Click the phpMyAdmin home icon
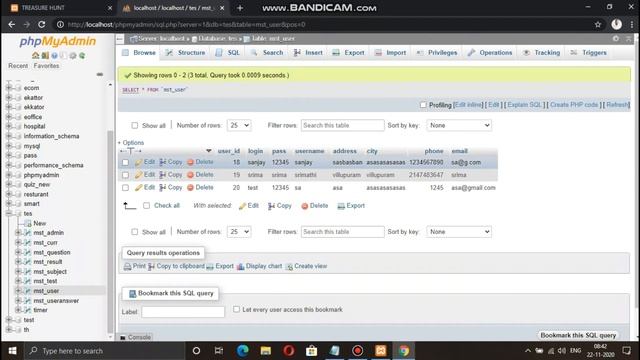Image resolution: width=640 pixels, height=360 pixels. click(x=36, y=56)
